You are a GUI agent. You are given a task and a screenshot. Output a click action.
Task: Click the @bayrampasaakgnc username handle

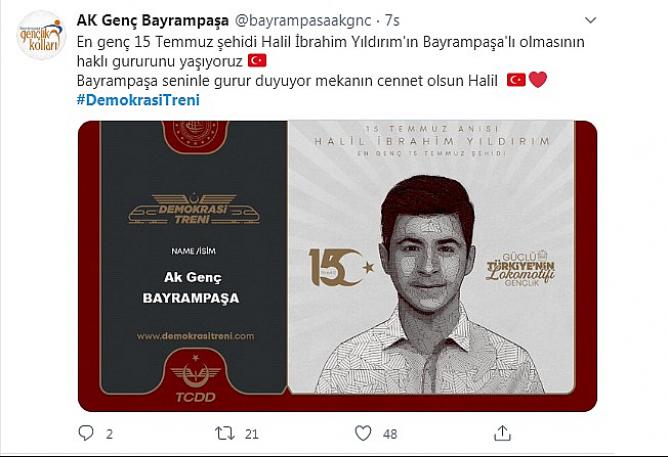pos(303,20)
